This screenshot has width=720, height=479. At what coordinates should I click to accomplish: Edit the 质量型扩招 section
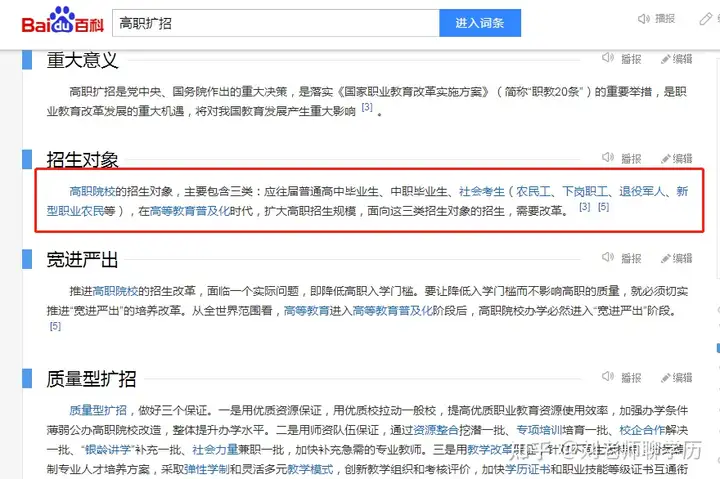click(x=676, y=378)
